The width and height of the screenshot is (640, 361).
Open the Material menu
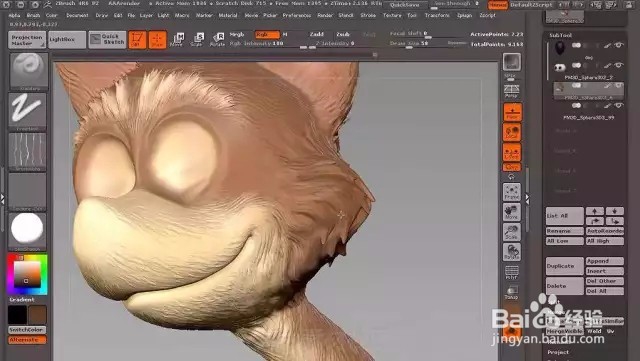[228, 16]
